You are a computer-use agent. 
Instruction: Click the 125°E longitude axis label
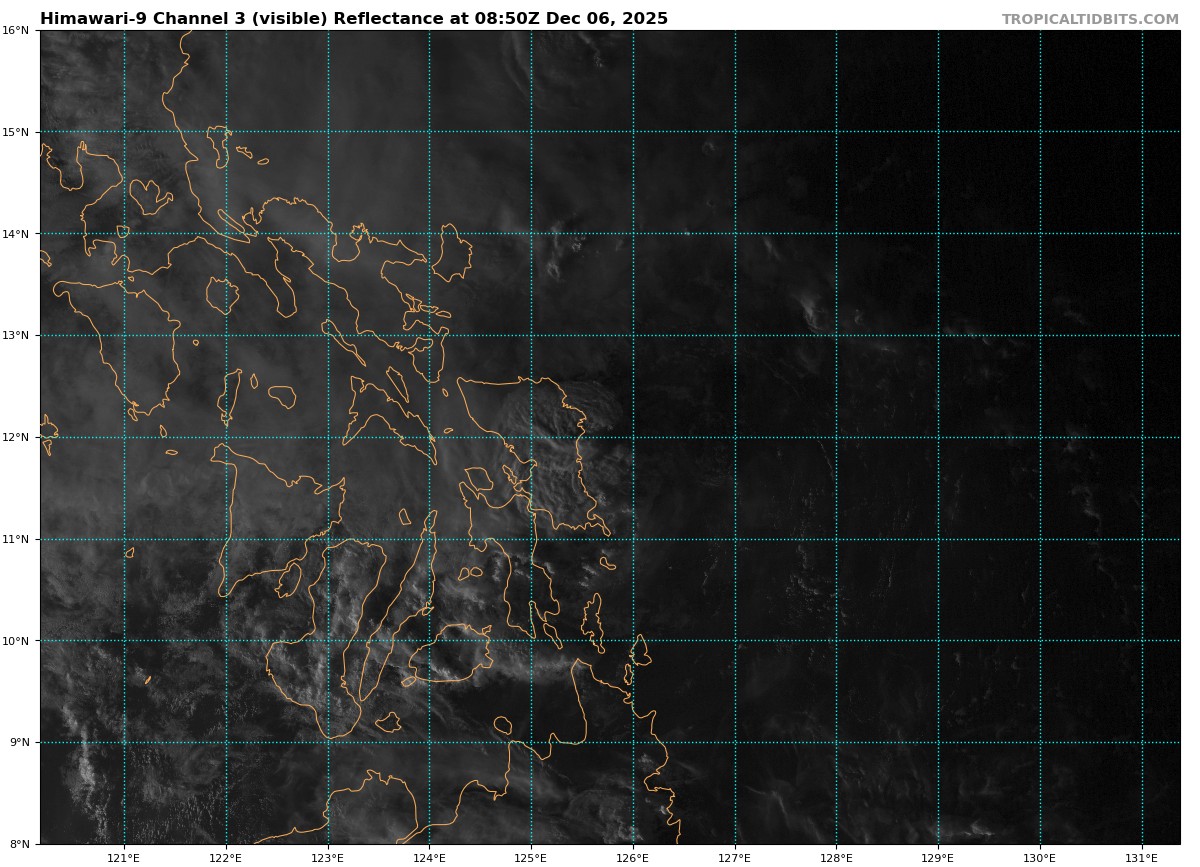(x=531, y=857)
